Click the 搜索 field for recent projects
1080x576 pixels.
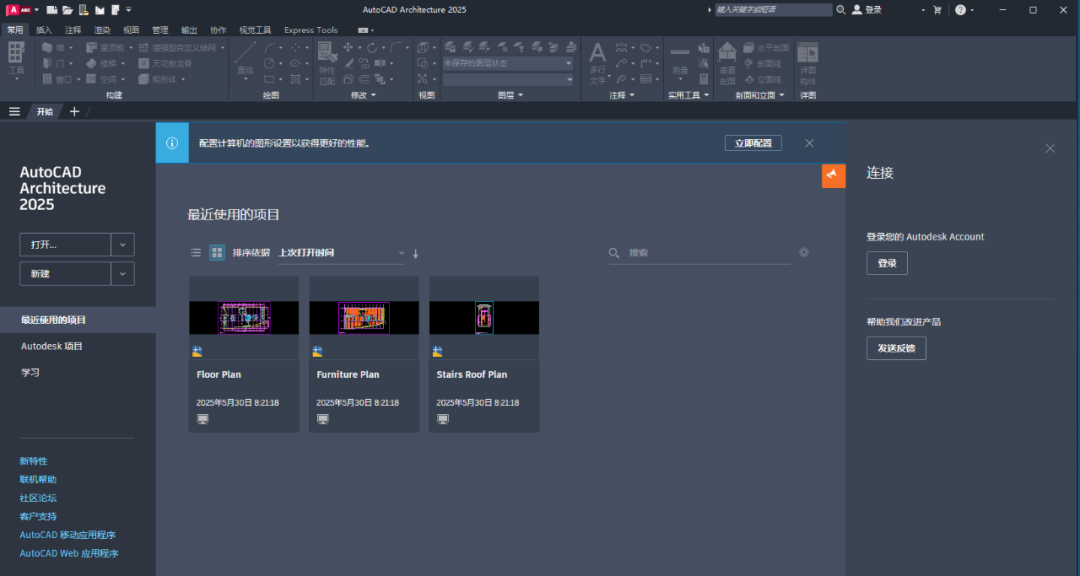(705, 253)
